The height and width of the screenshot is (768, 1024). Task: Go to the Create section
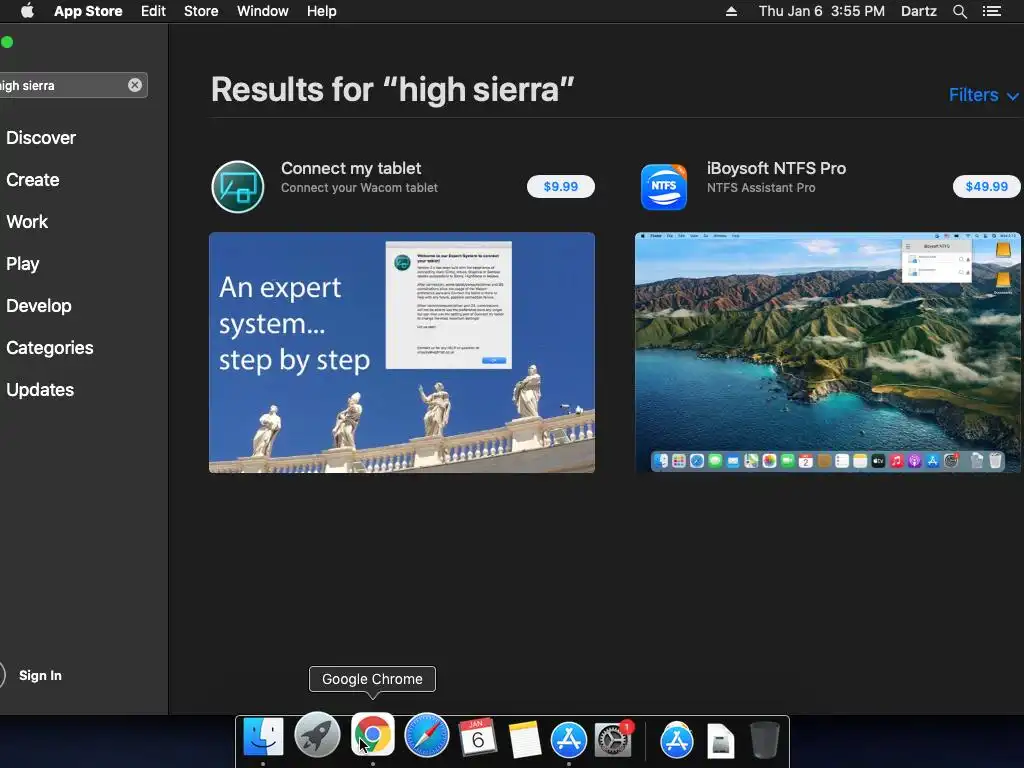[x=33, y=180]
